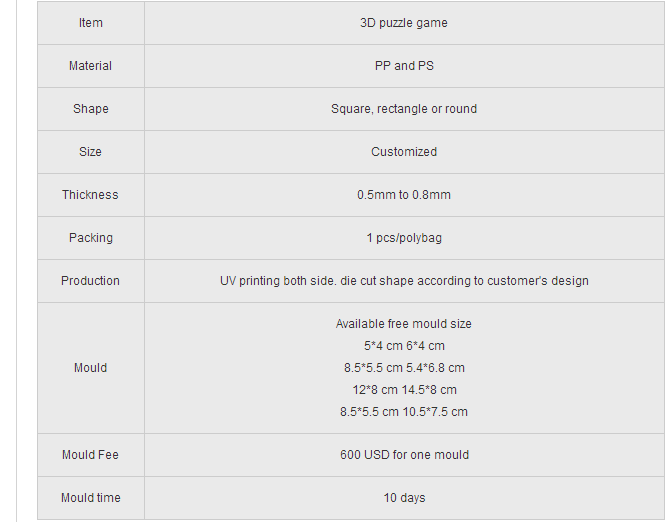Viewport: 665px width, 522px height.
Task: Click '600 USD for one mould' text
Action: click(404, 455)
